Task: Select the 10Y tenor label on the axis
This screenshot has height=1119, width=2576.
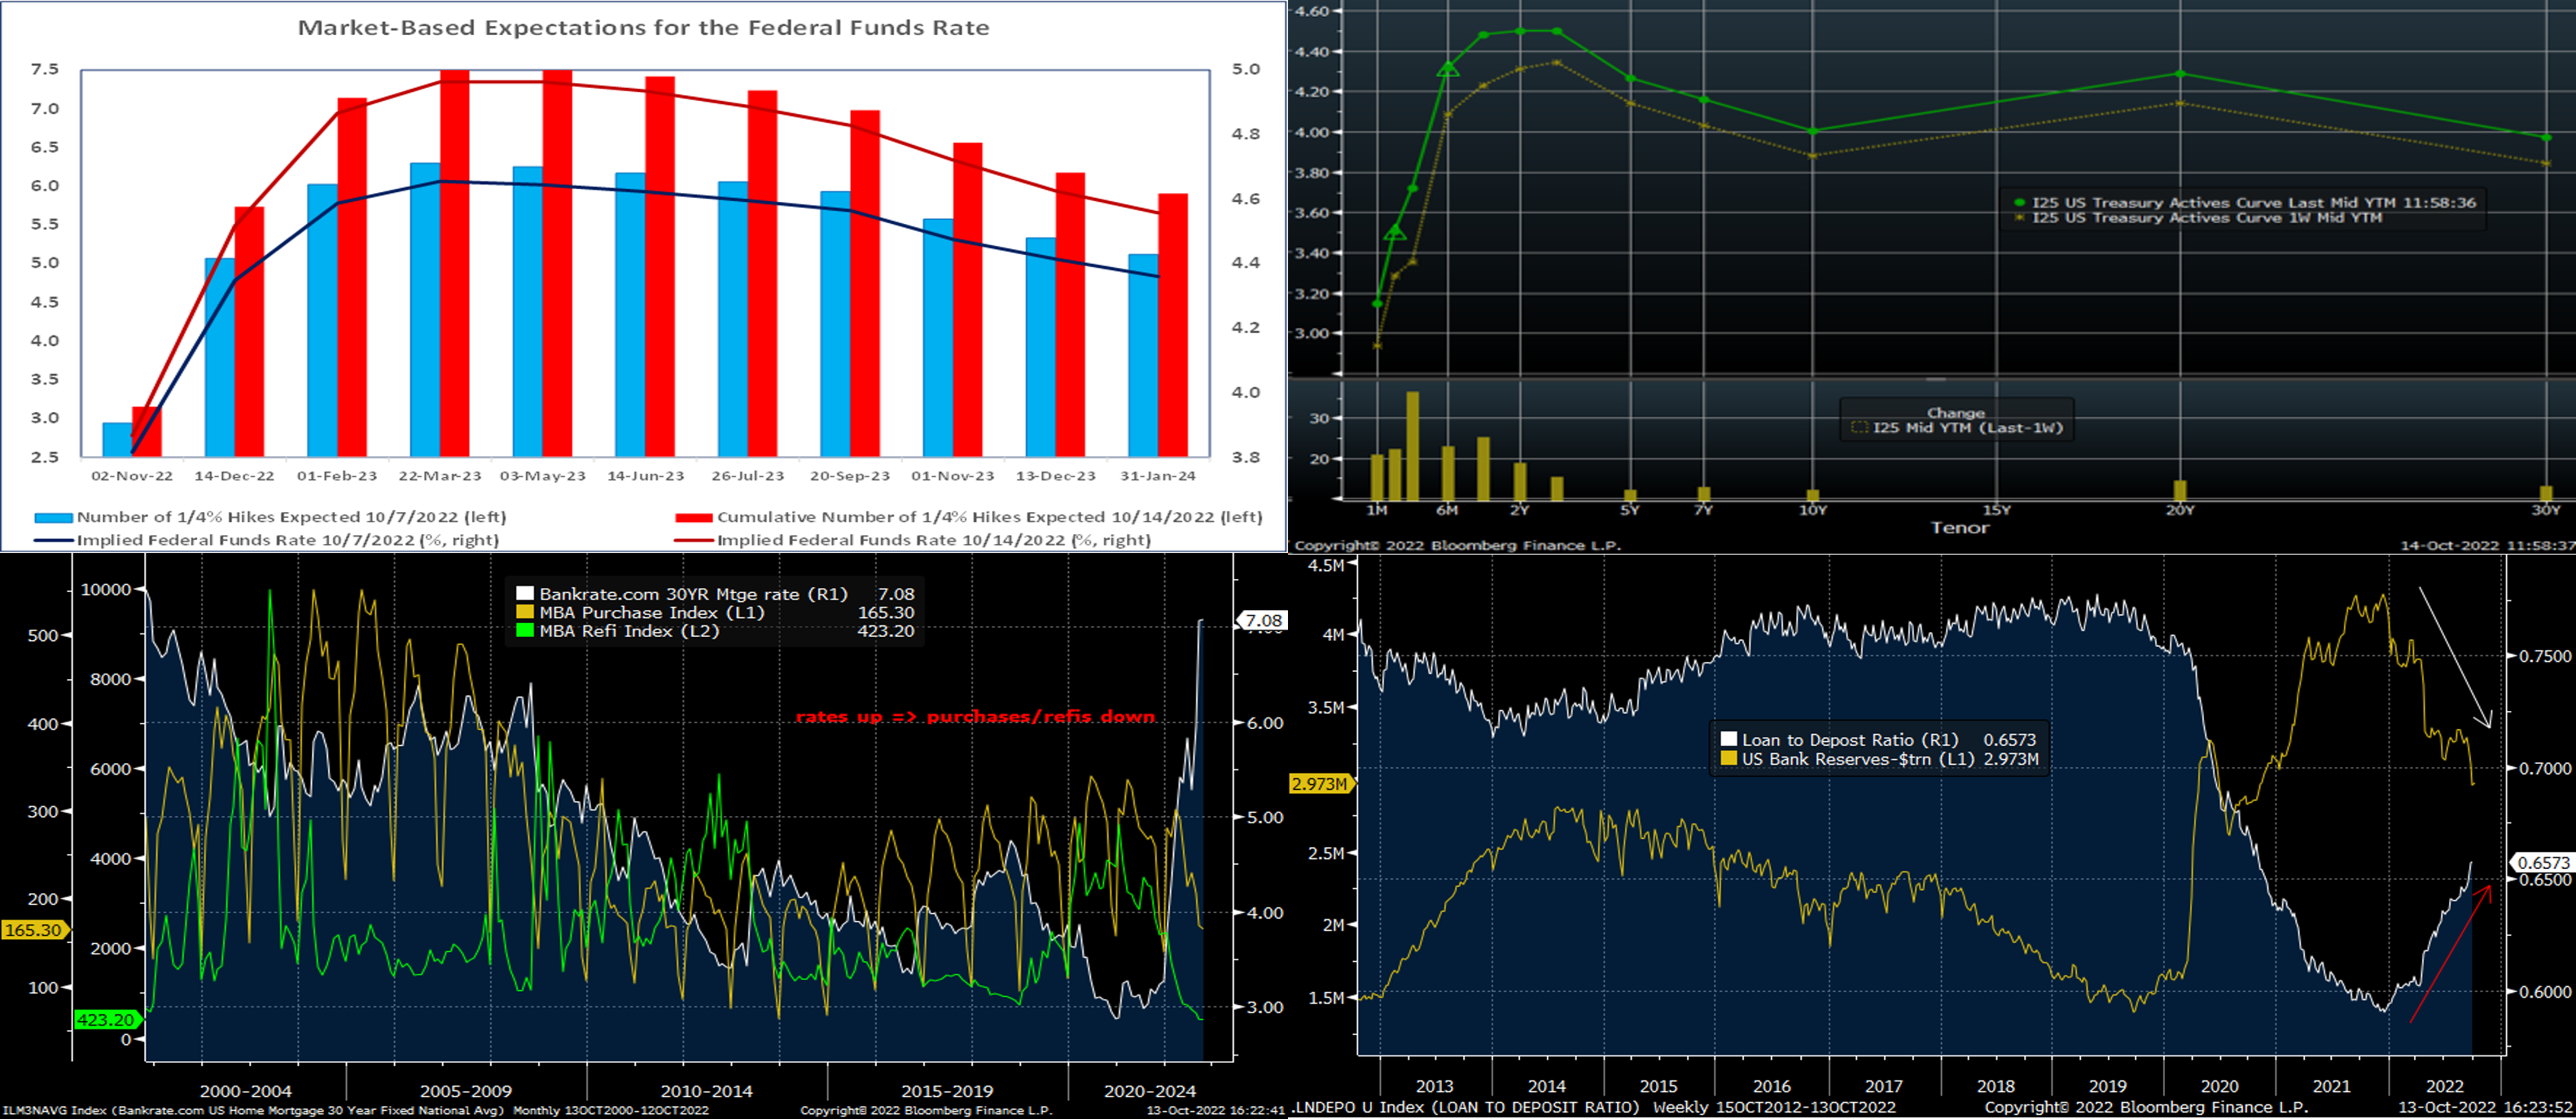Action: [x=1813, y=510]
